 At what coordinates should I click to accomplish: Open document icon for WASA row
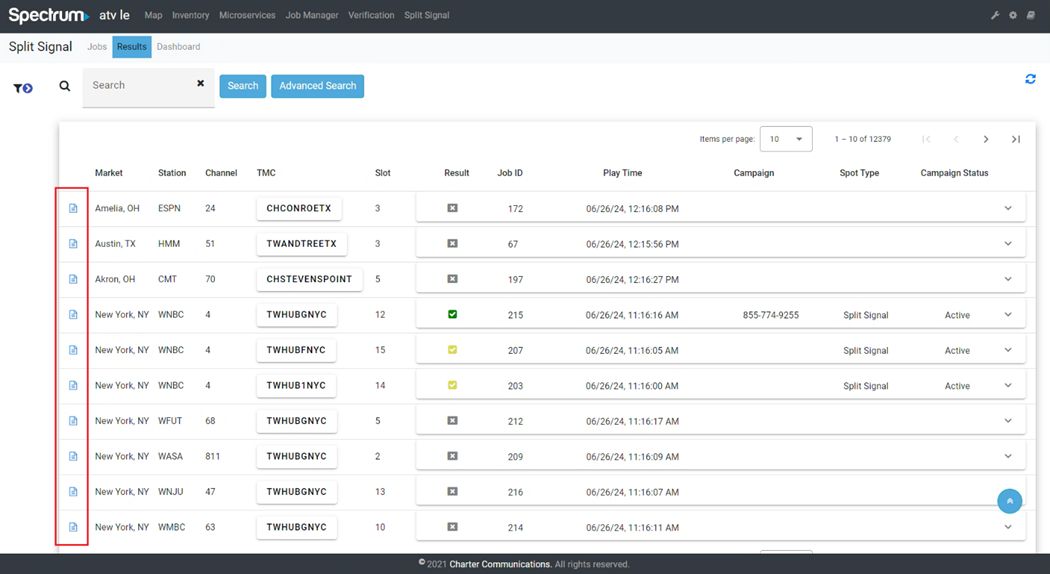pos(73,457)
